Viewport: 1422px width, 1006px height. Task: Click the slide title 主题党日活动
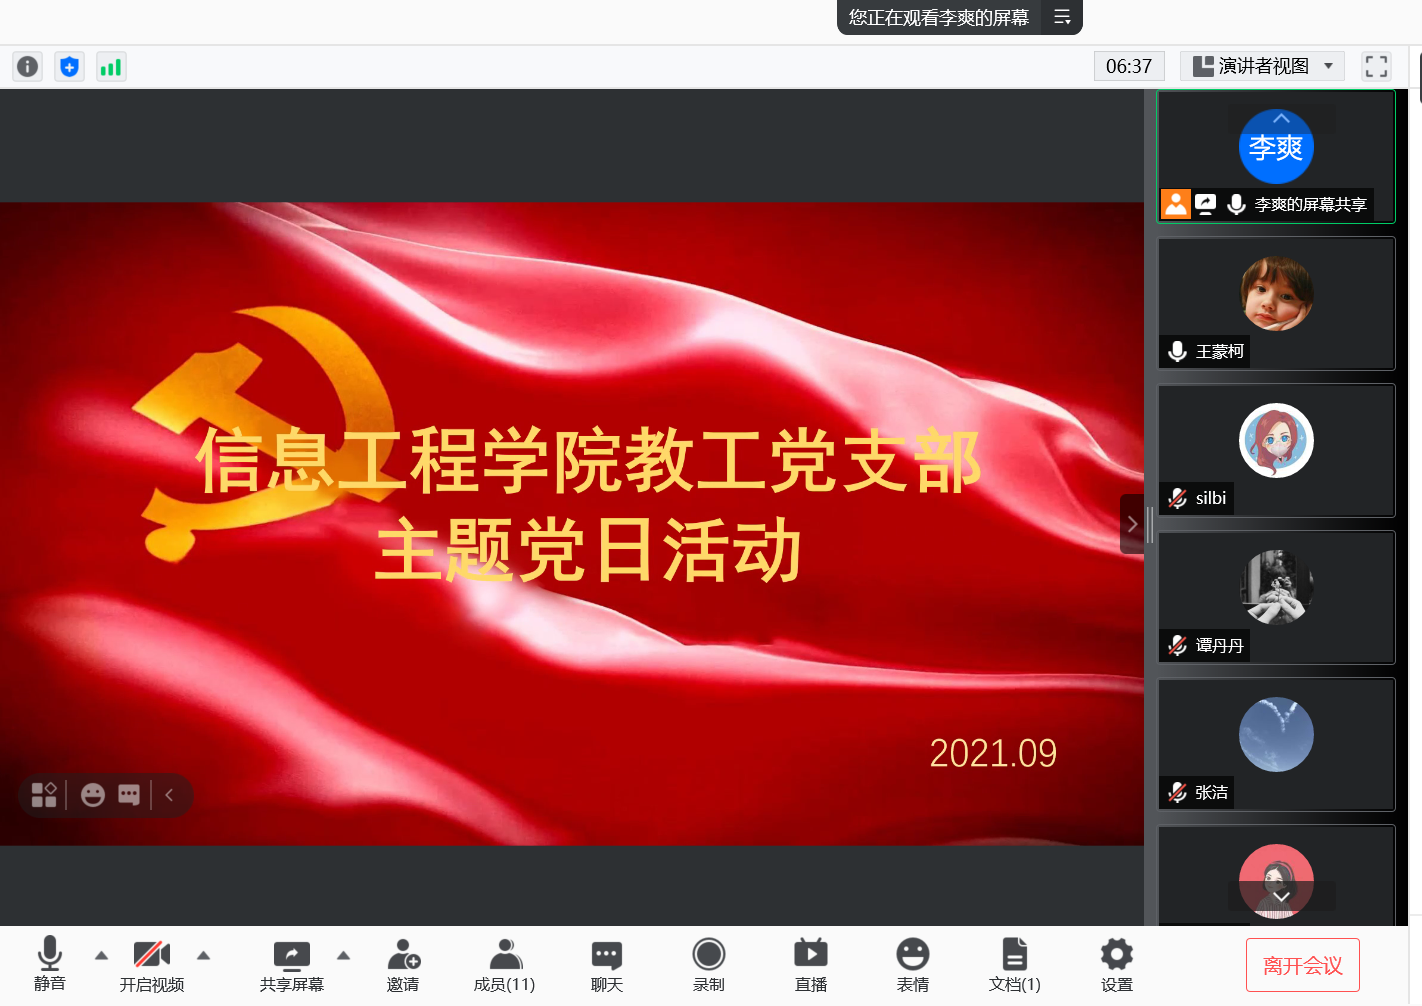(x=589, y=550)
